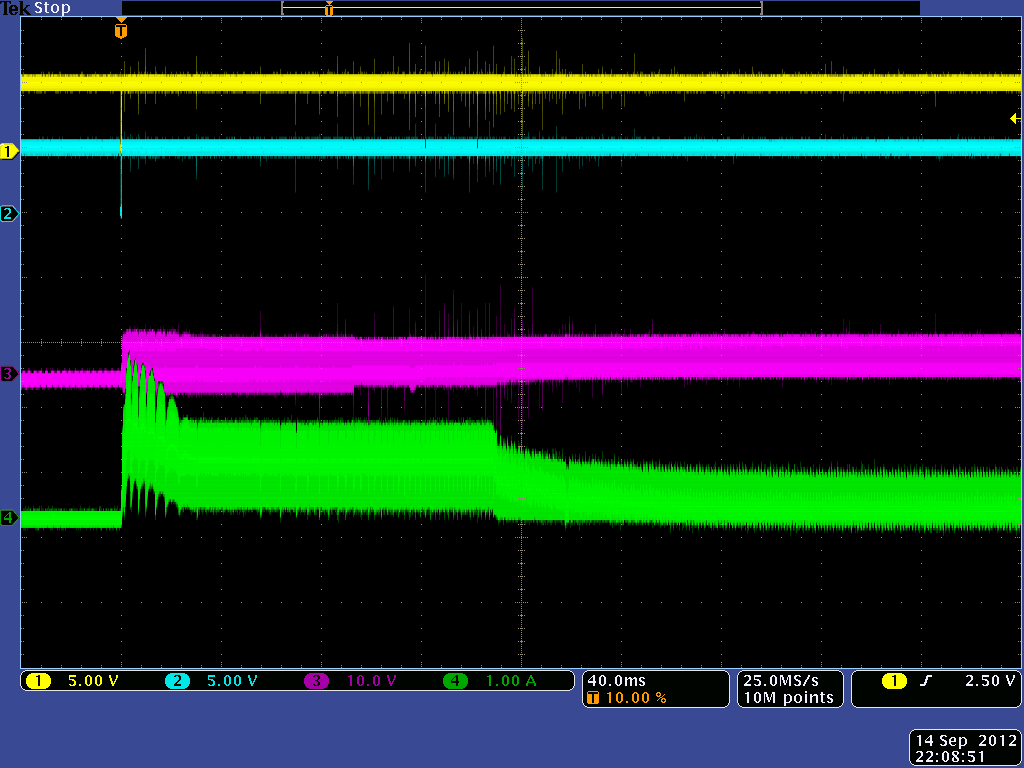
Task: Click the 2.50 V trigger level readout
Action: pyautogui.click(x=990, y=681)
